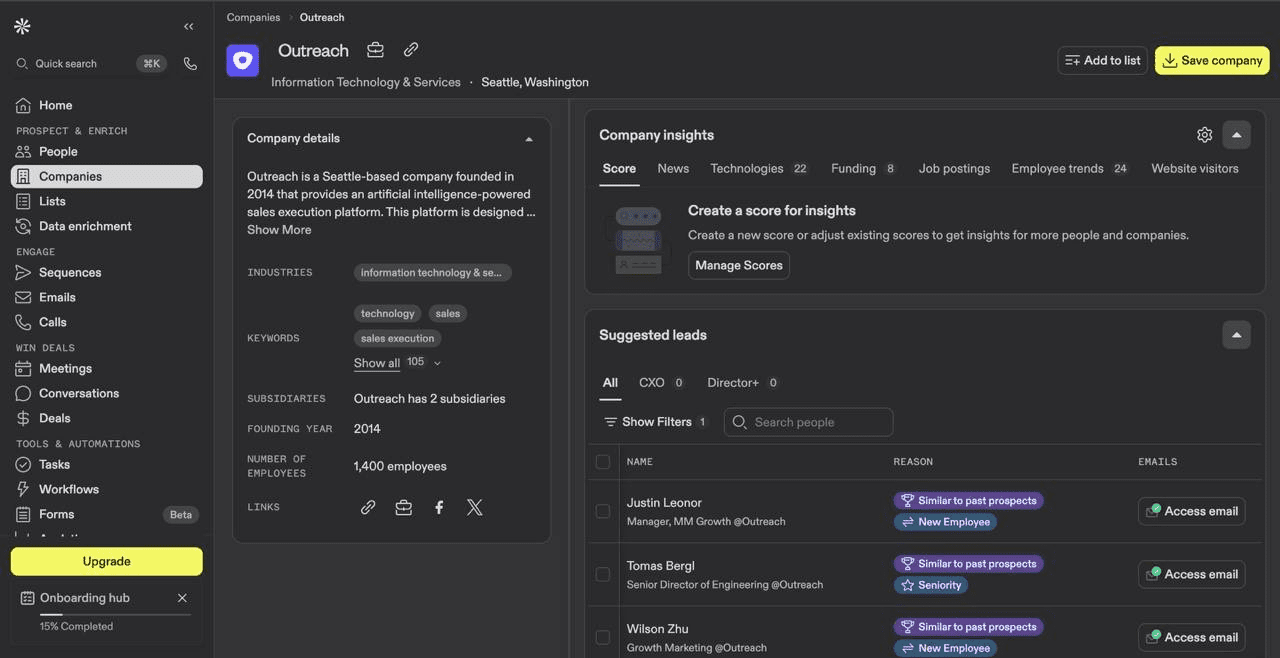Screen dimensions: 1280x658
Task: Tick the checkbox for Tomas Bergl
Action: click(603, 574)
